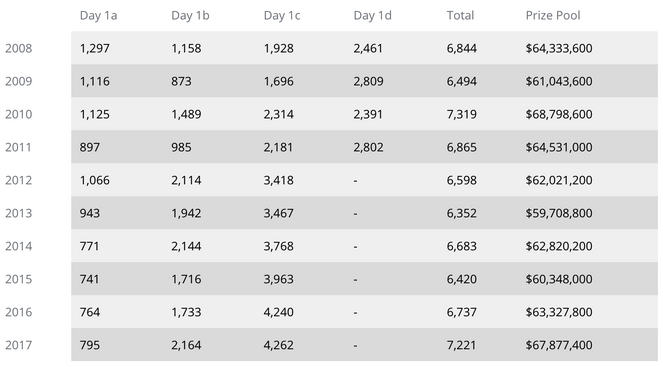Screen dimensions: 663x367
Task: Click the 2013 Day 1b value 1,942
Action: coord(186,213)
